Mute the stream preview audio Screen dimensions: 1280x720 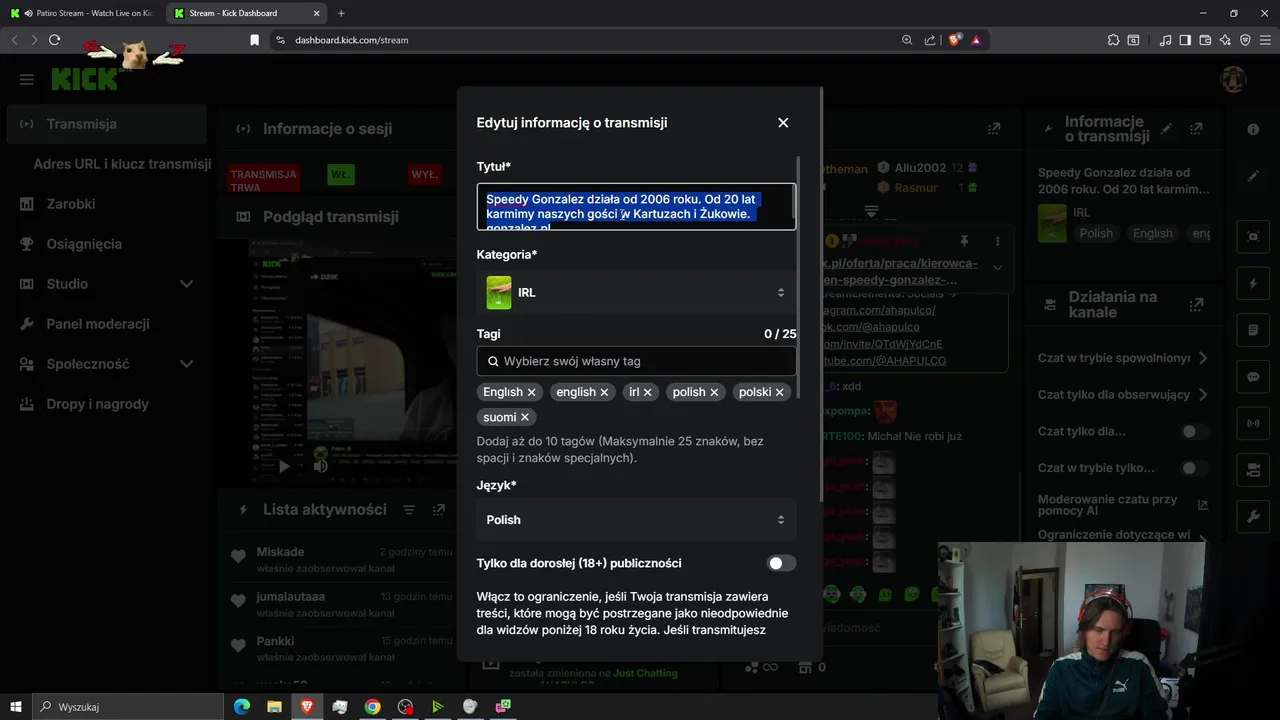click(x=320, y=465)
